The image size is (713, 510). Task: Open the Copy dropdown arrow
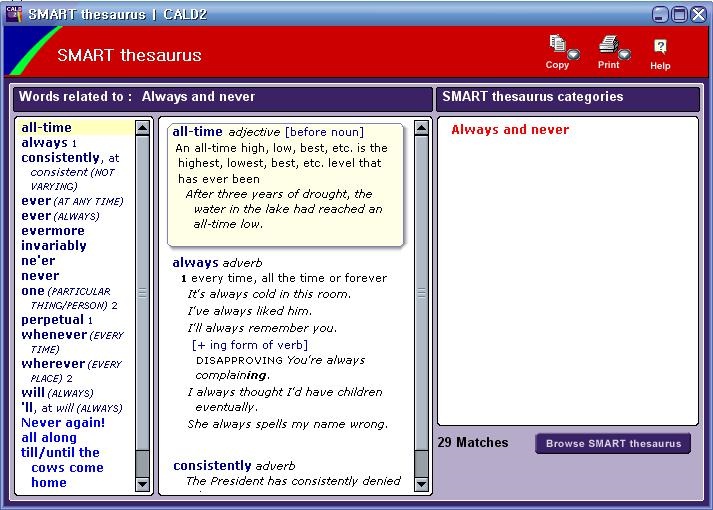(574, 54)
